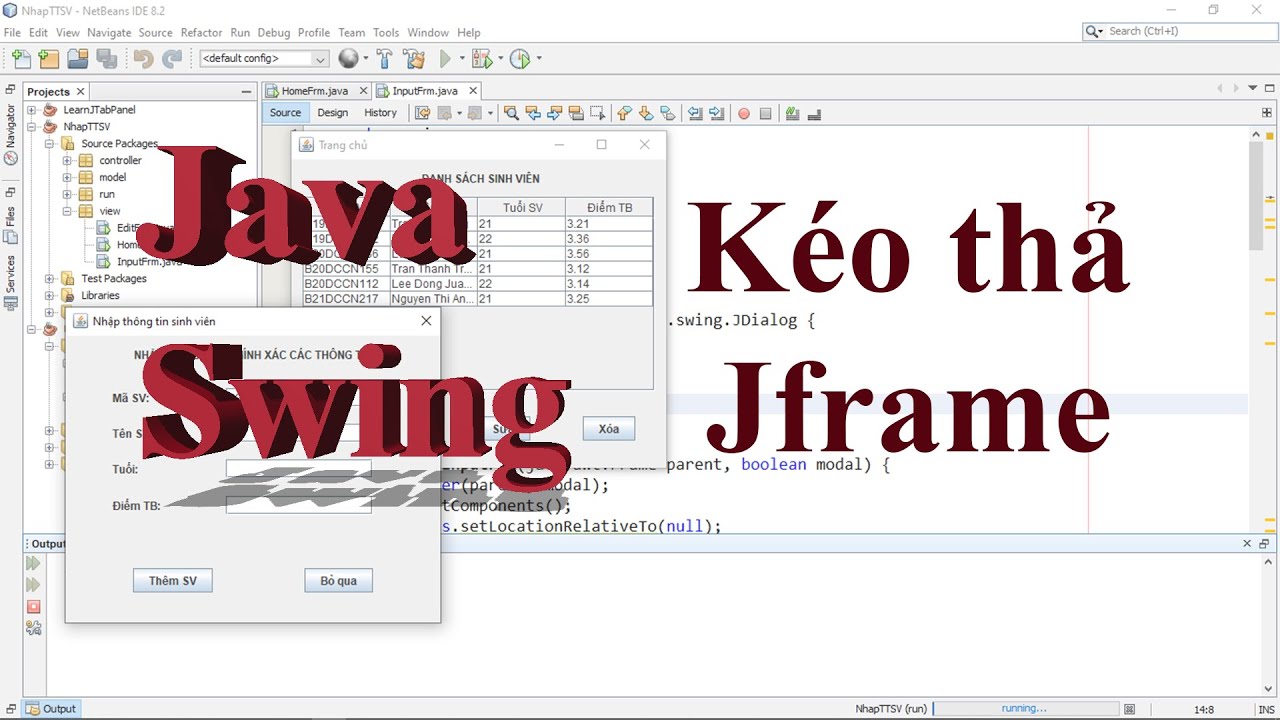
Task: Click the Find Next Occurrence icon
Action: (x=554, y=113)
